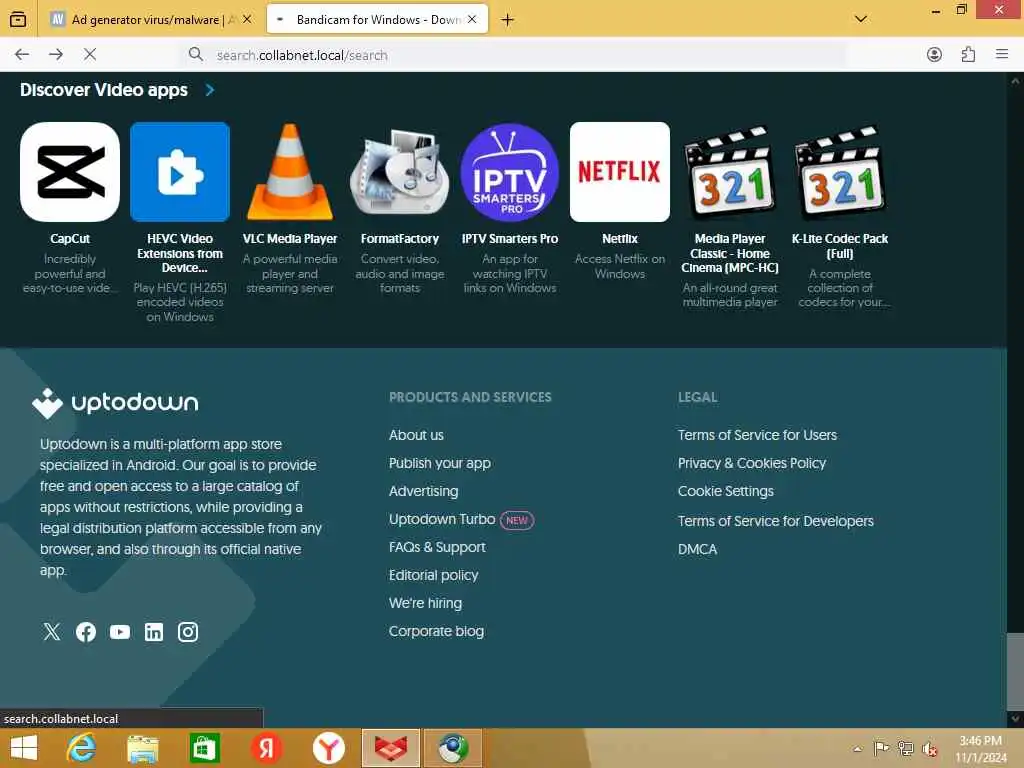Open the red Yandex taskbar icon
Image resolution: width=1024 pixels, height=768 pixels.
[266, 748]
